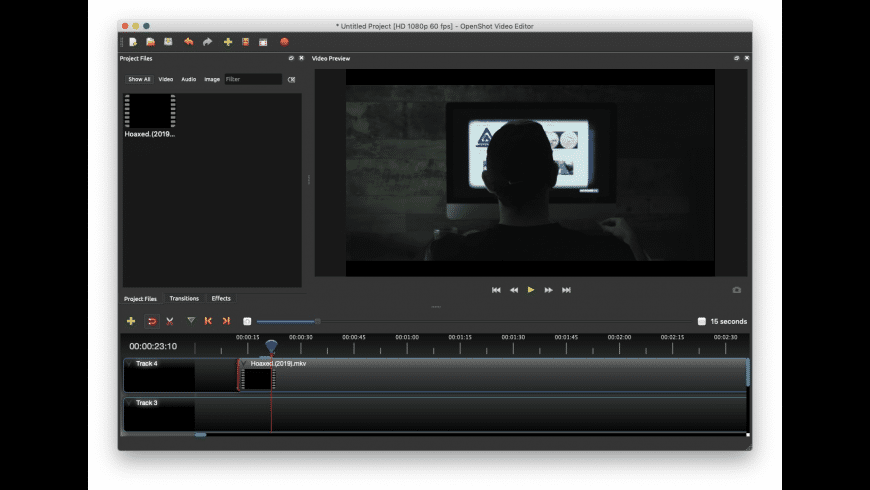Select the Hoaxed file thumbnail in Project Files
The image size is (870, 490).
(150, 111)
